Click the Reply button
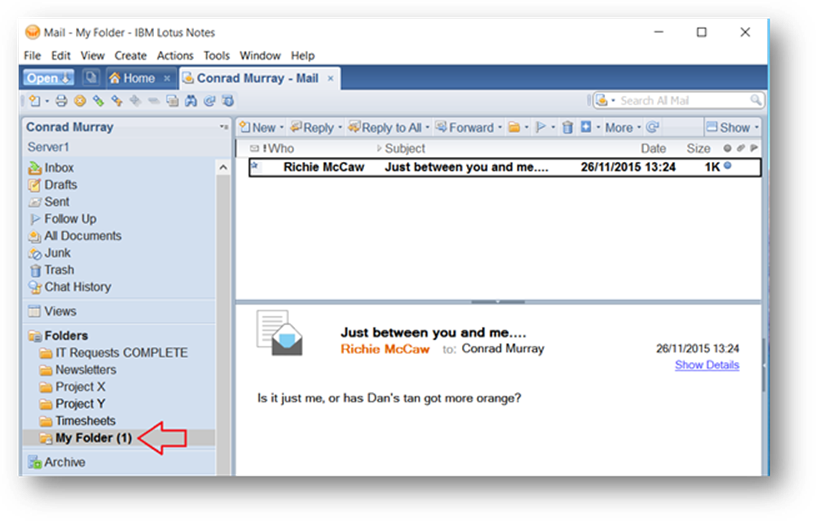 coord(312,128)
